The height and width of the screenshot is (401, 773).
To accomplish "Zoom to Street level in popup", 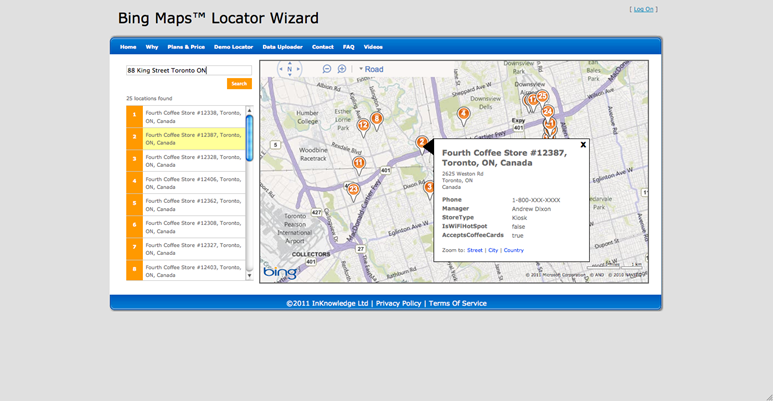I will tap(474, 250).
